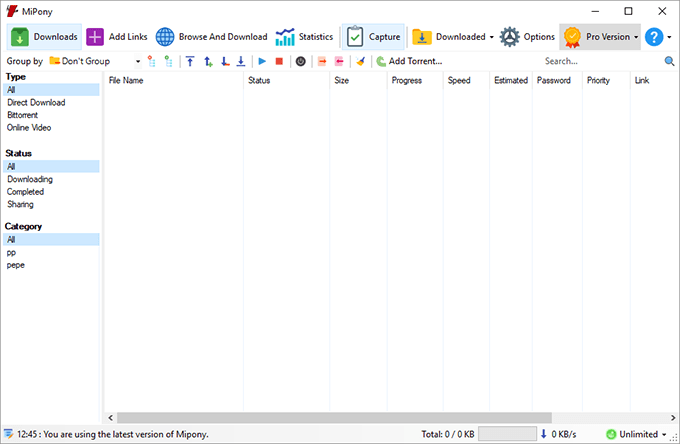Filter by Completed status

[x=25, y=192]
